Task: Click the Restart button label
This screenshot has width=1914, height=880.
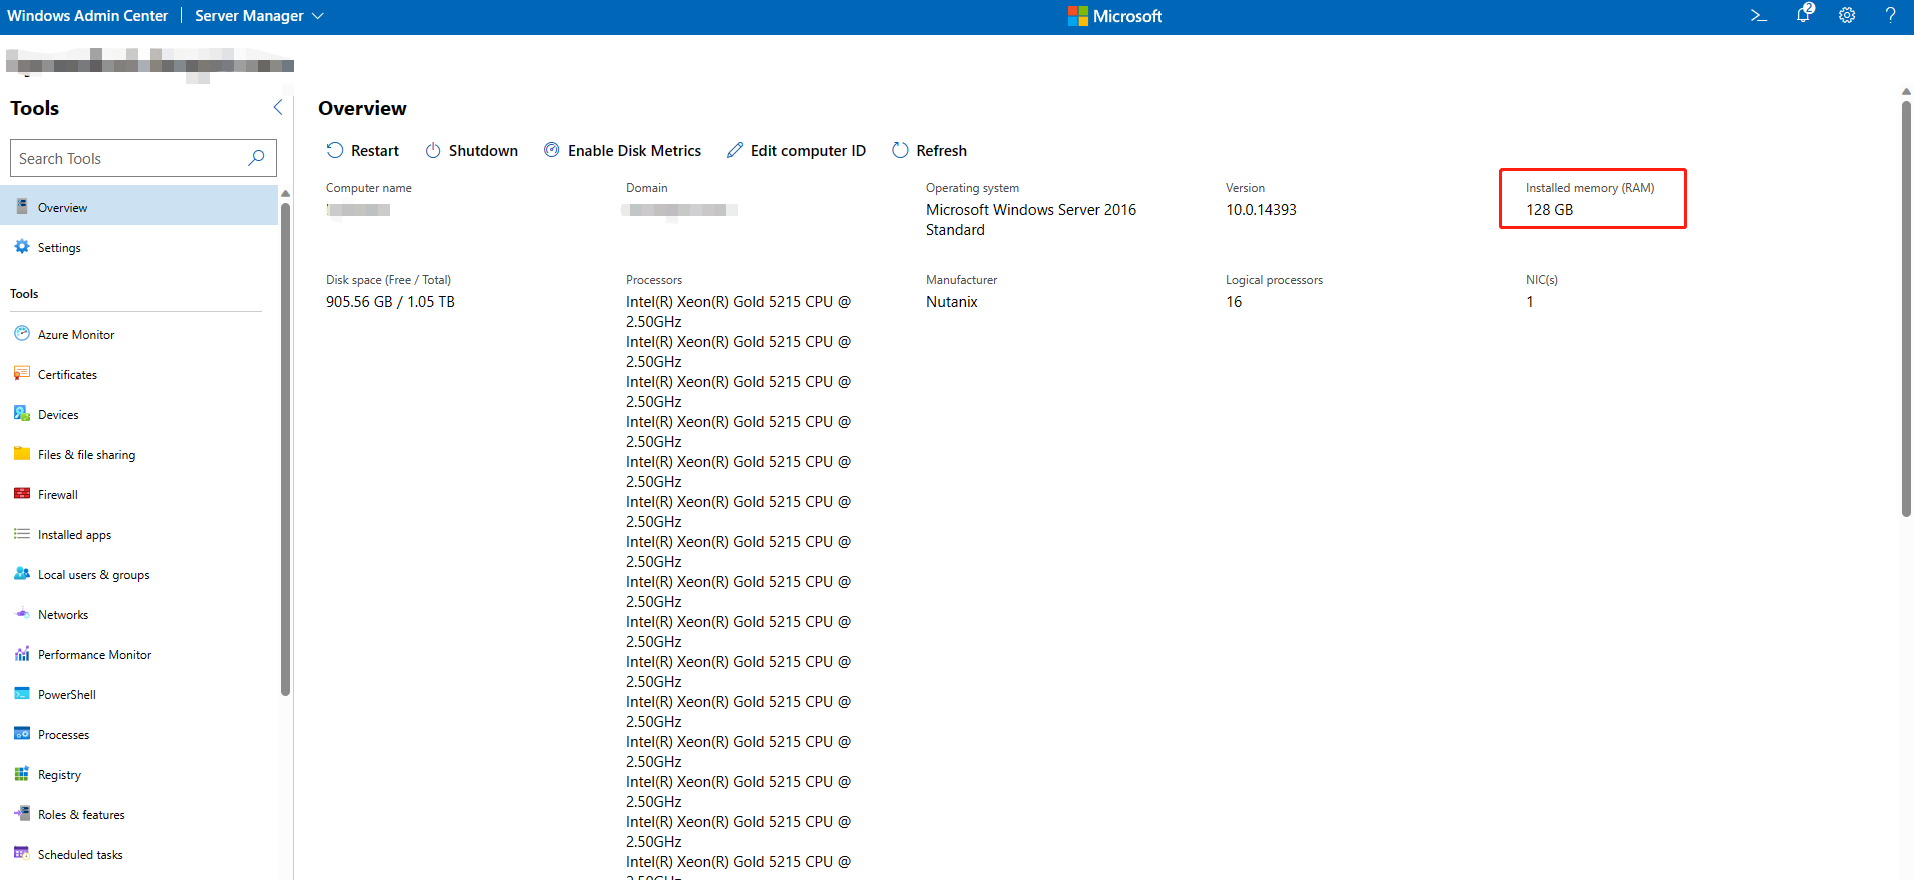Action: [x=375, y=151]
